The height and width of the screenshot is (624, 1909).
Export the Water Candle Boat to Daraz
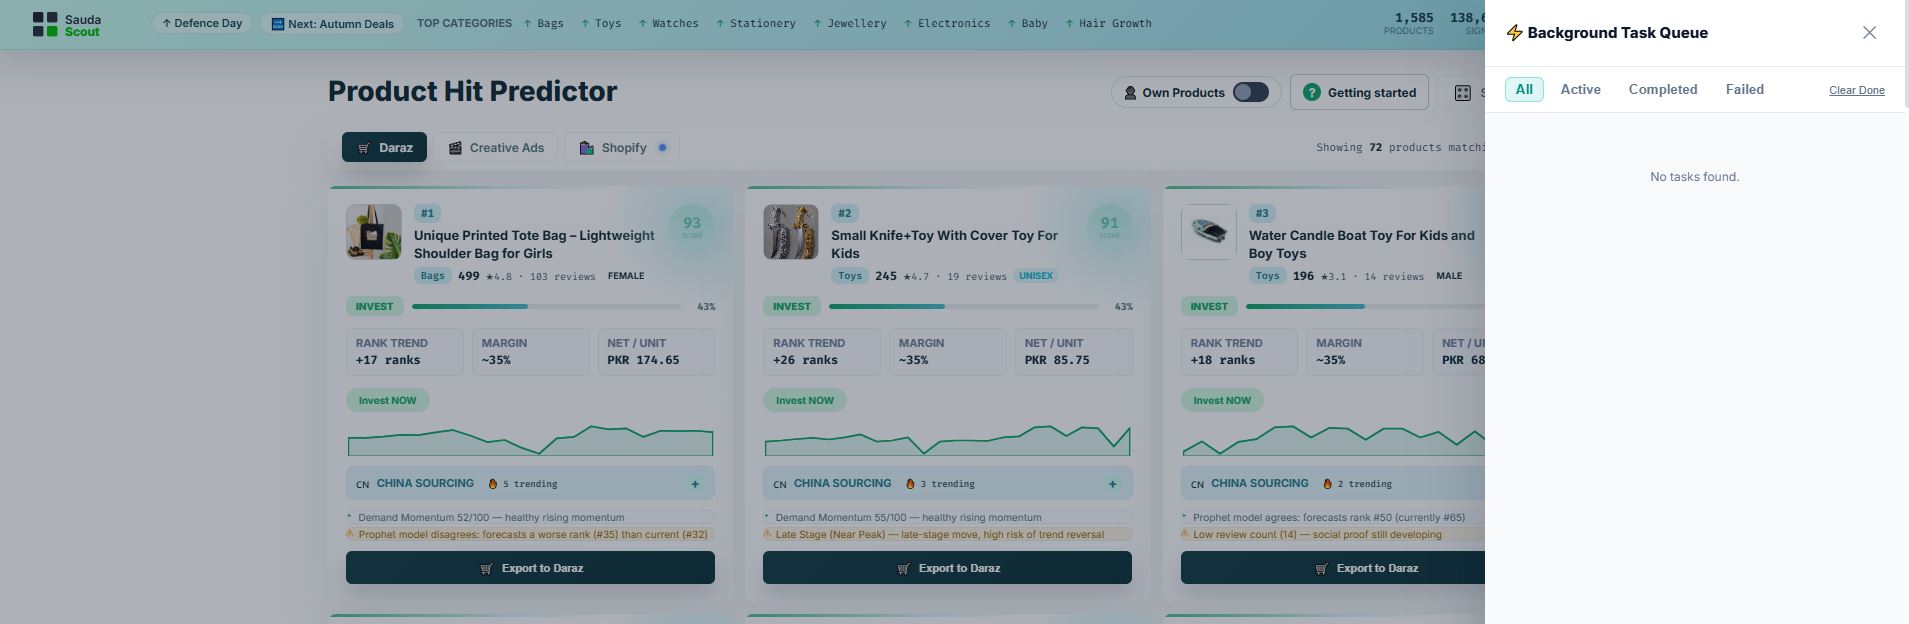click(1333, 568)
